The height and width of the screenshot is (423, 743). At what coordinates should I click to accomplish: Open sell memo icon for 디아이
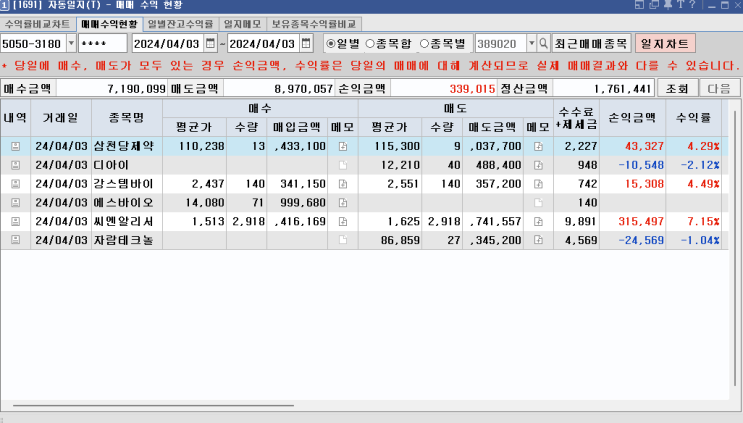[538, 165]
